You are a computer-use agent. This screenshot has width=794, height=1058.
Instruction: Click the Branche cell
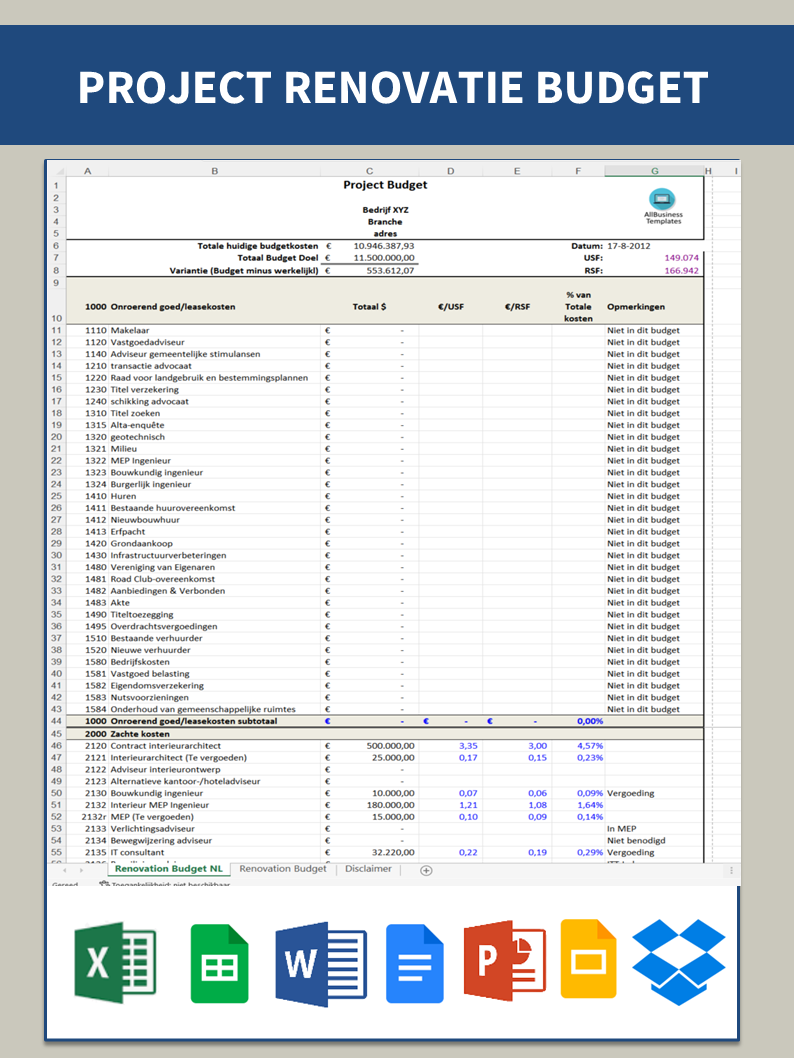(x=385, y=222)
